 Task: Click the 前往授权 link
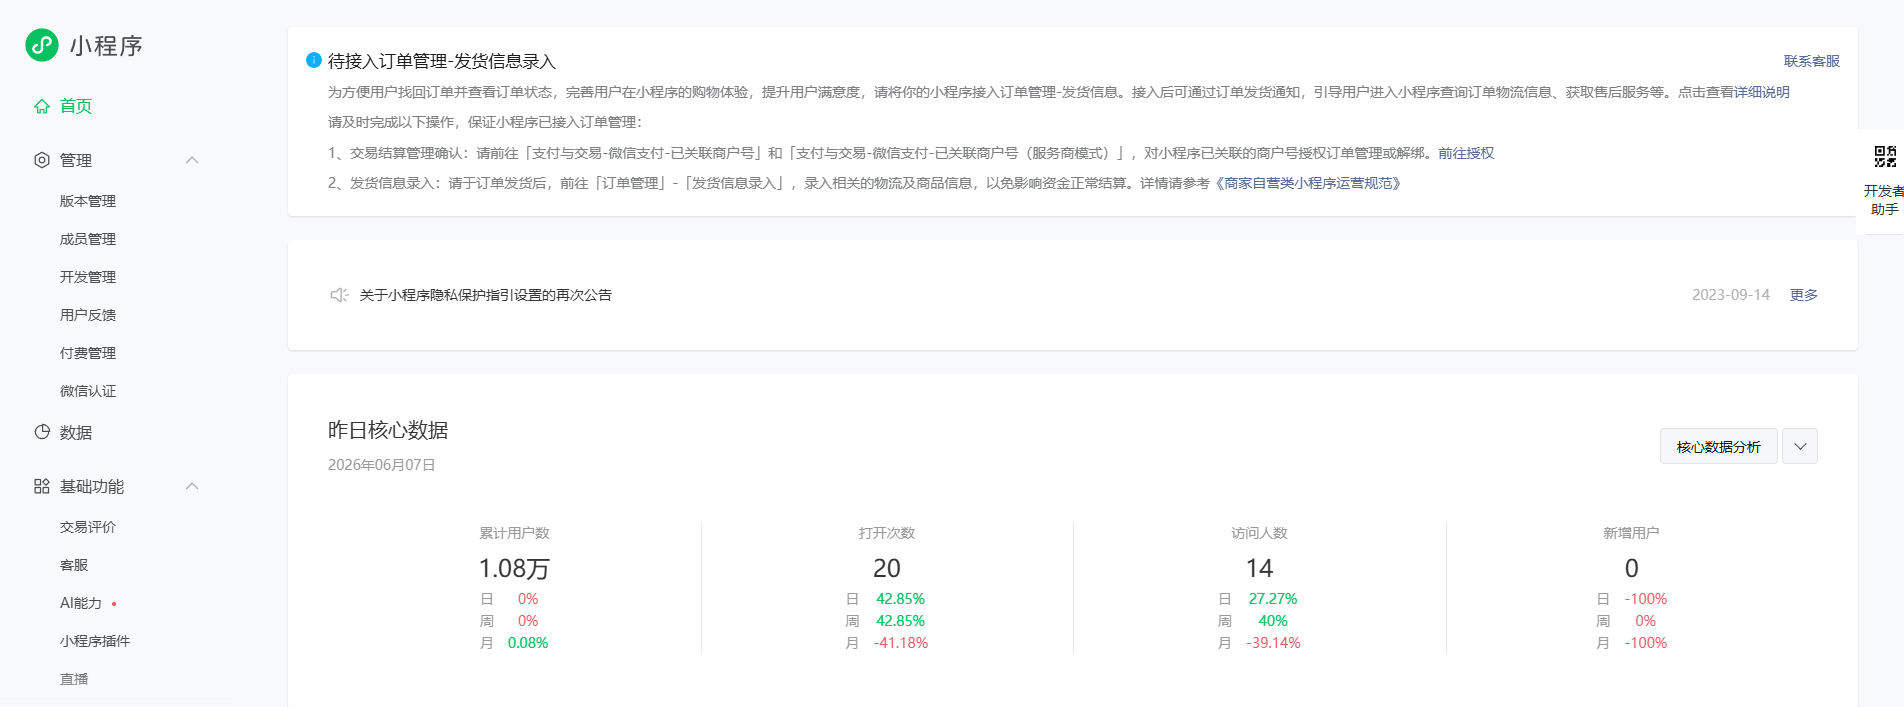click(x=1466, y=153)
